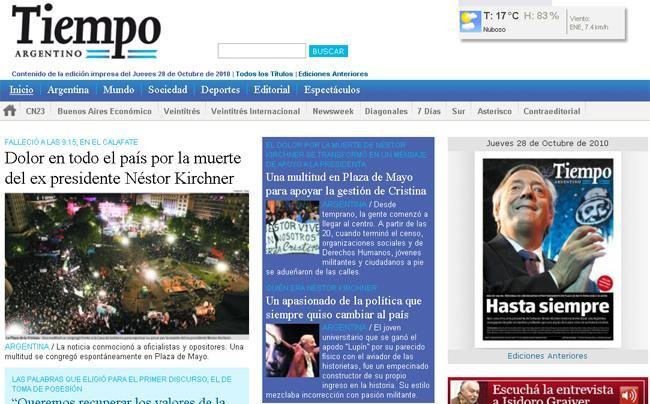Image resolution: width=650 pixels, height=404 pixels.
Task: Open the Hasta siempre cover image
Action: point(548,249)
